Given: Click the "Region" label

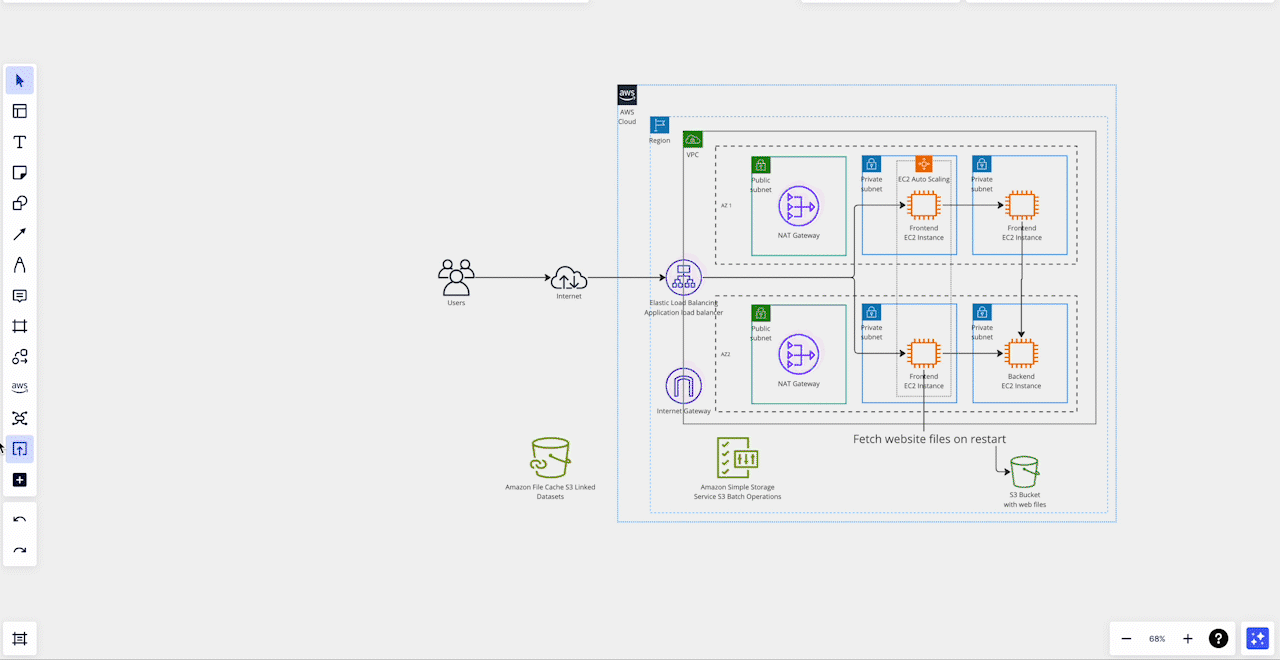Looking at the screenshot, I should (660, 141).
